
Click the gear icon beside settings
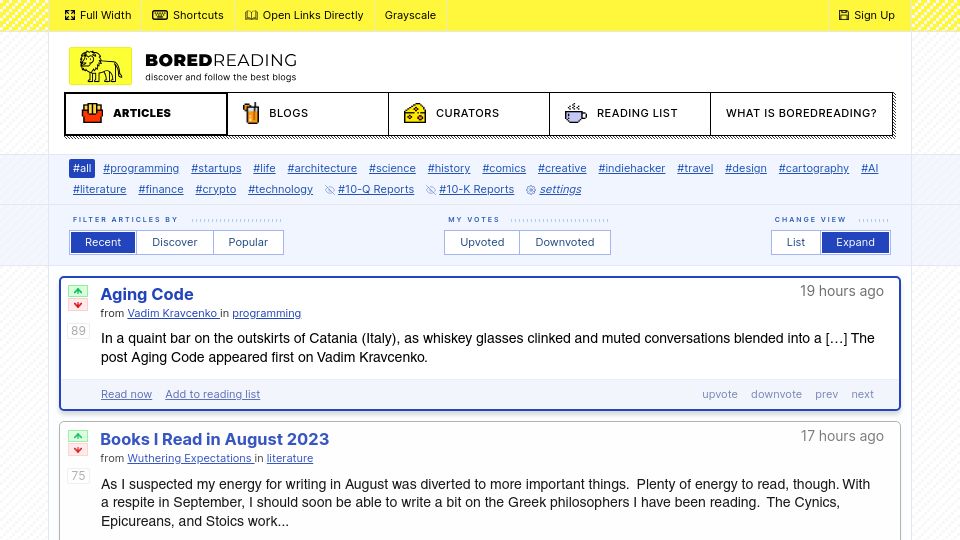click(531, 190)
